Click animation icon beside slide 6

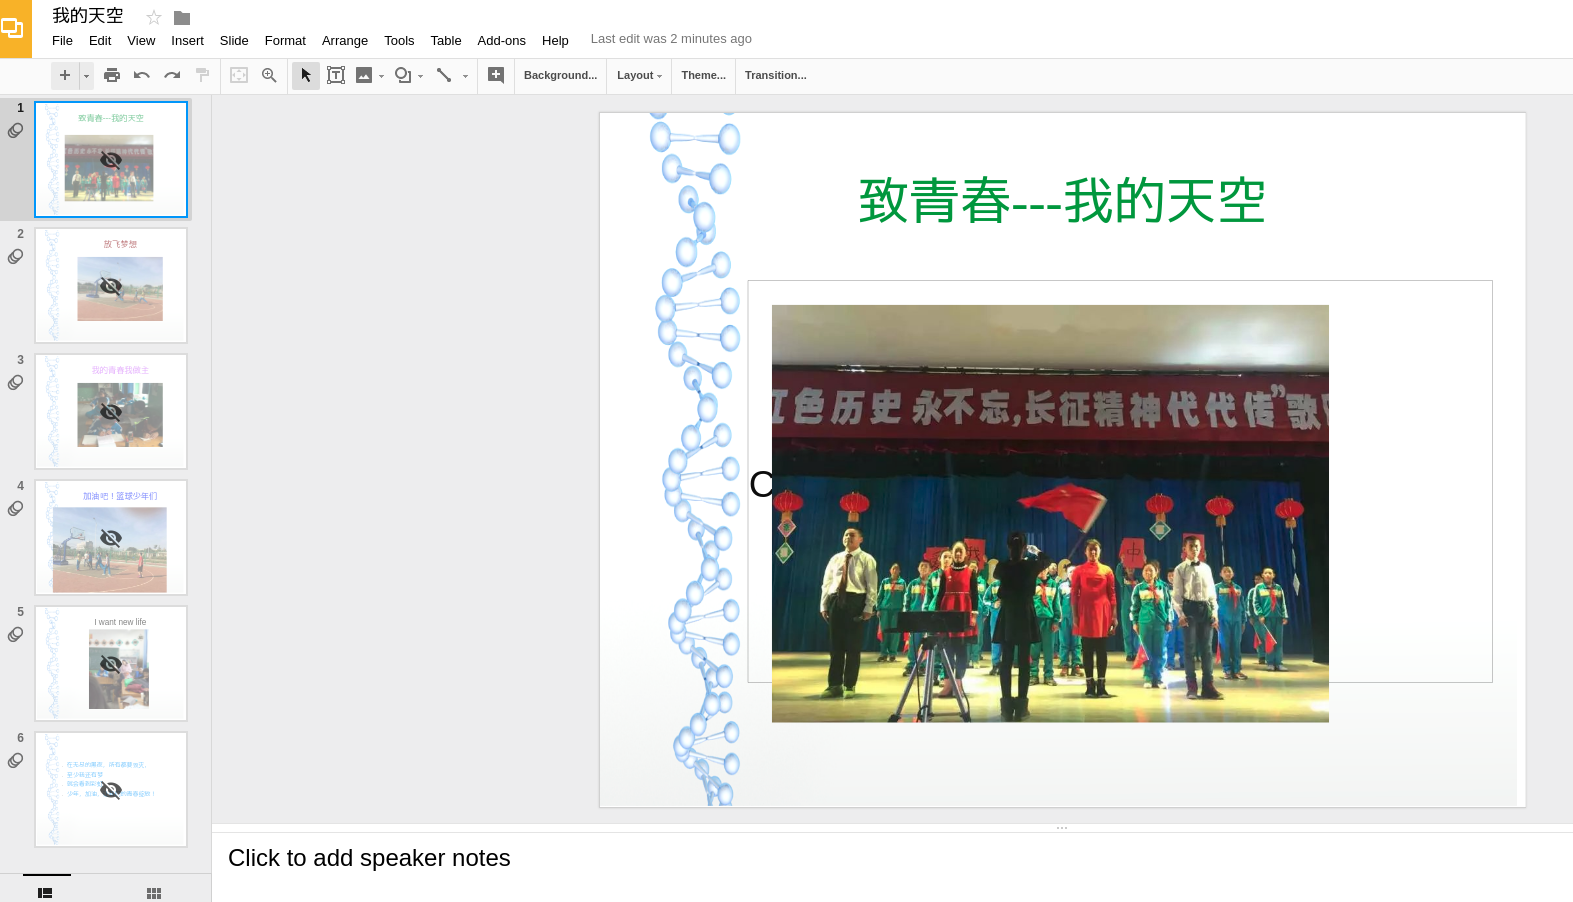tap(16, 761)
